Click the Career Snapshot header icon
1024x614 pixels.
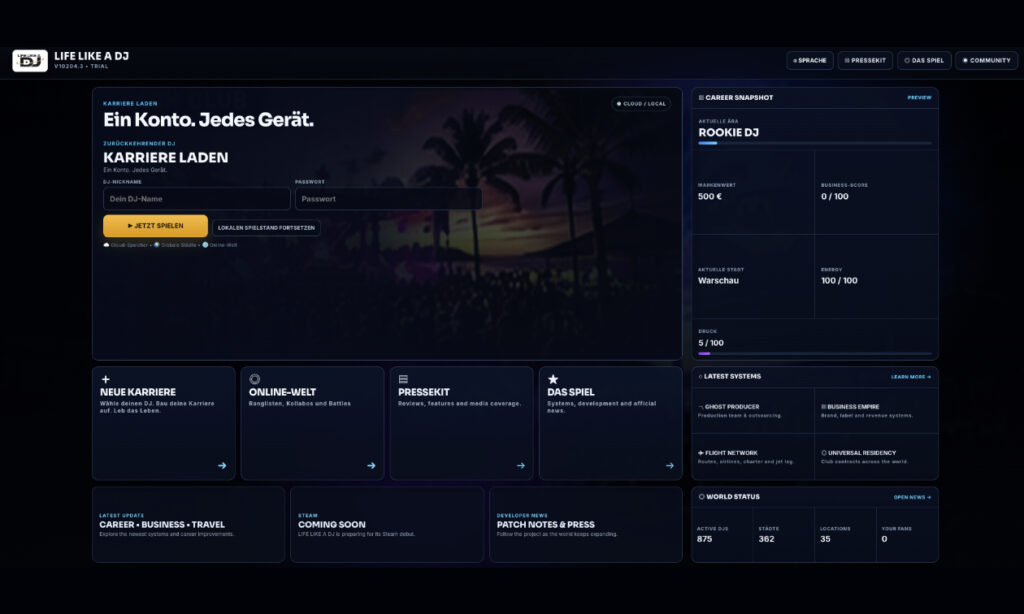[x=701, y=97]
